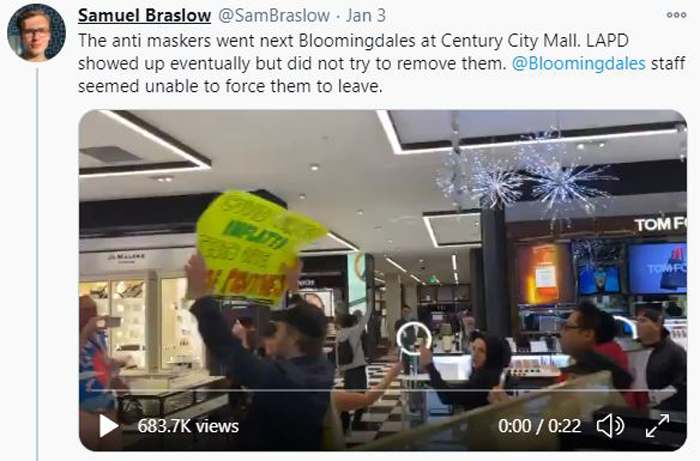Screen dimensions: 700x461
Task: Click the 0:00 / 0:22 time display
Action: point(540,426)
